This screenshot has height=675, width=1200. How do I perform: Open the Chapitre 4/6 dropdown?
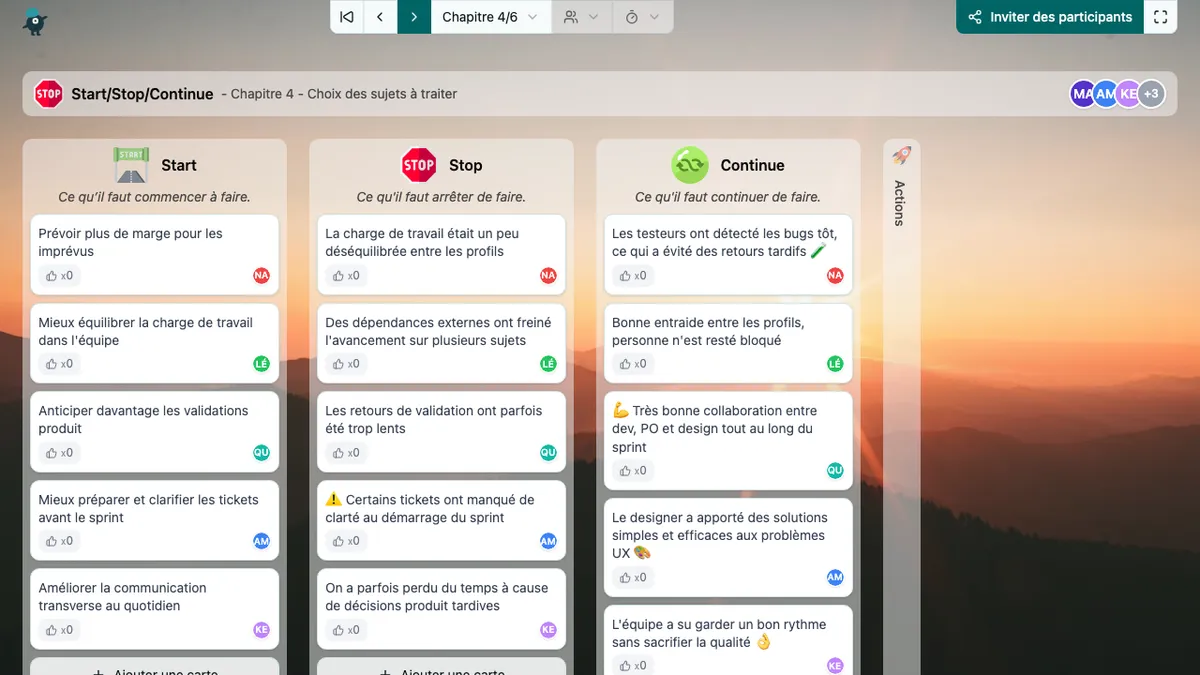point(490,17)
